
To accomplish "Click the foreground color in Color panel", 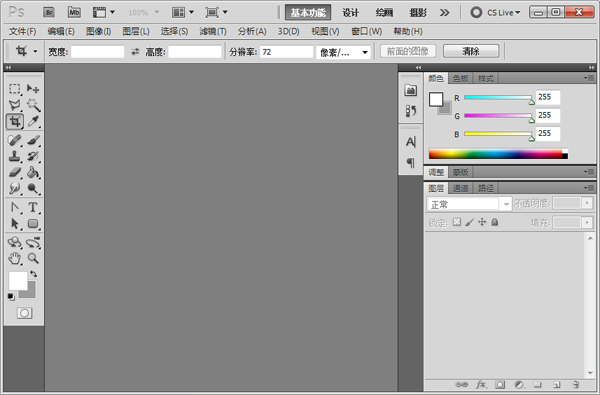I will 436,100.
